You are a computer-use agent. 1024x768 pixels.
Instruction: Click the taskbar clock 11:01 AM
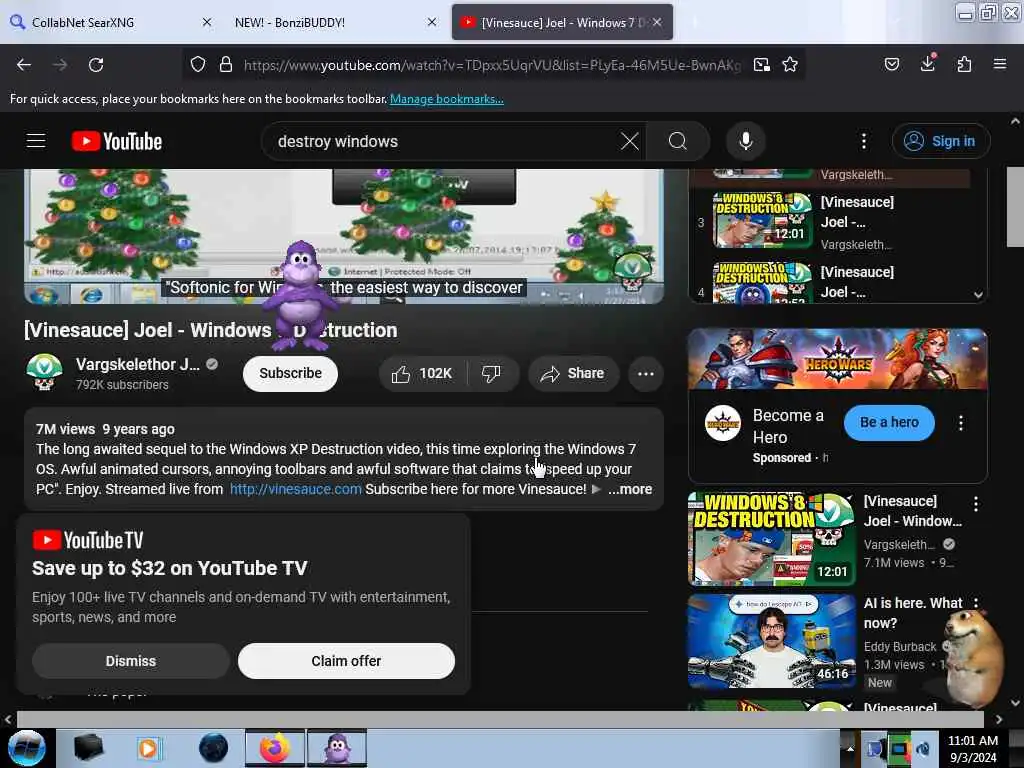973,748
